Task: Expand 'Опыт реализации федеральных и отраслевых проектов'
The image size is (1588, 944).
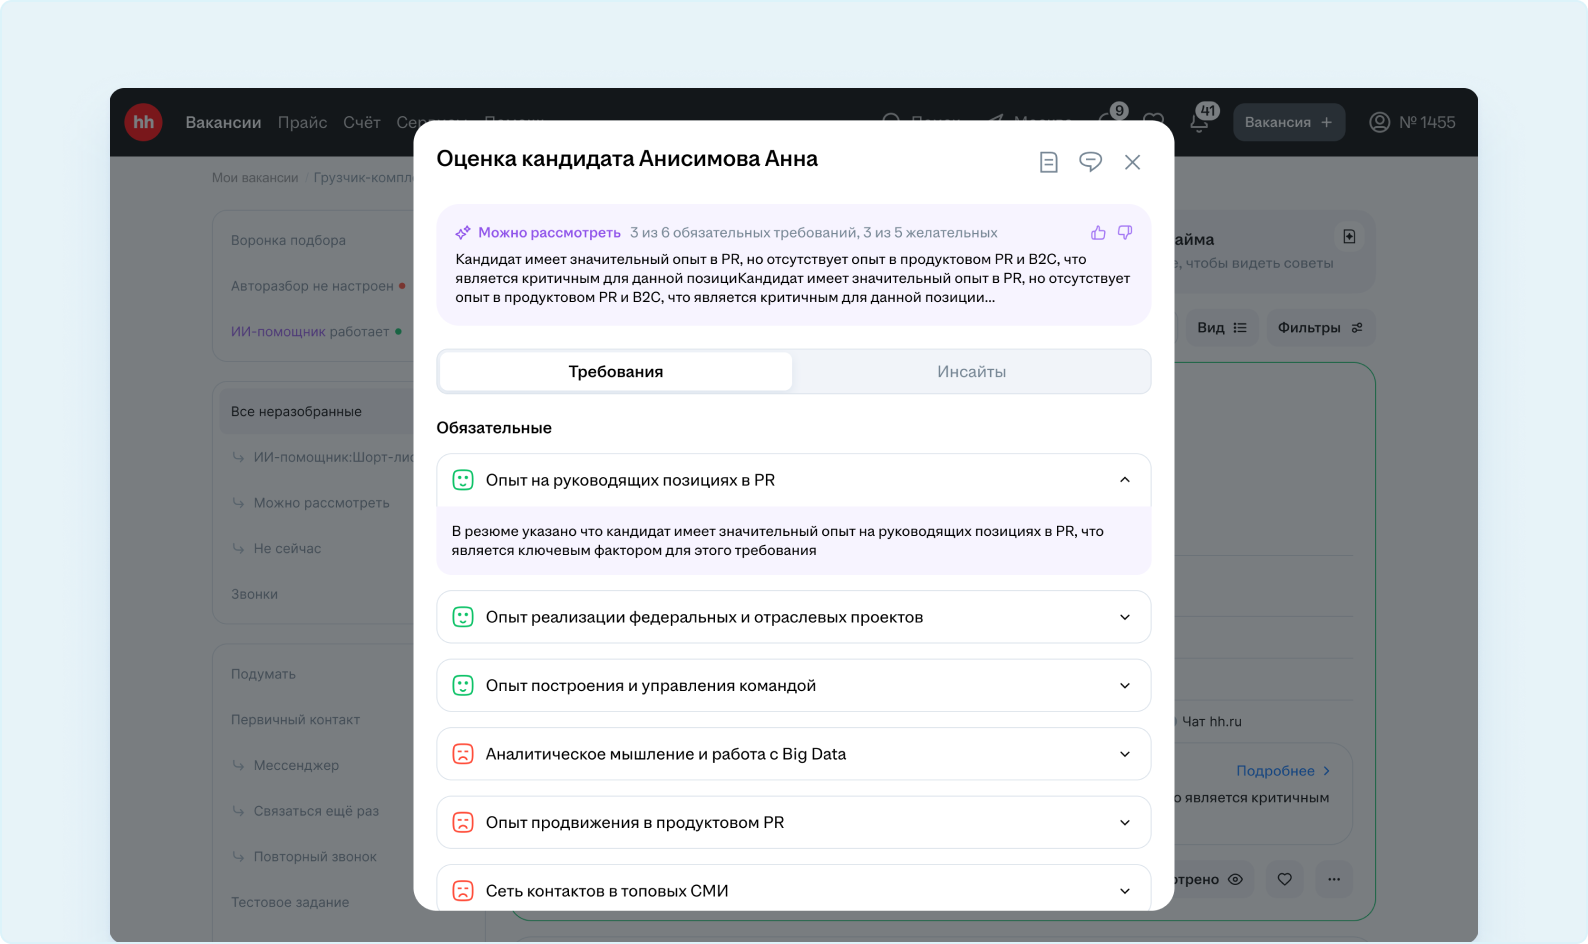Action: pos(1124,617)
